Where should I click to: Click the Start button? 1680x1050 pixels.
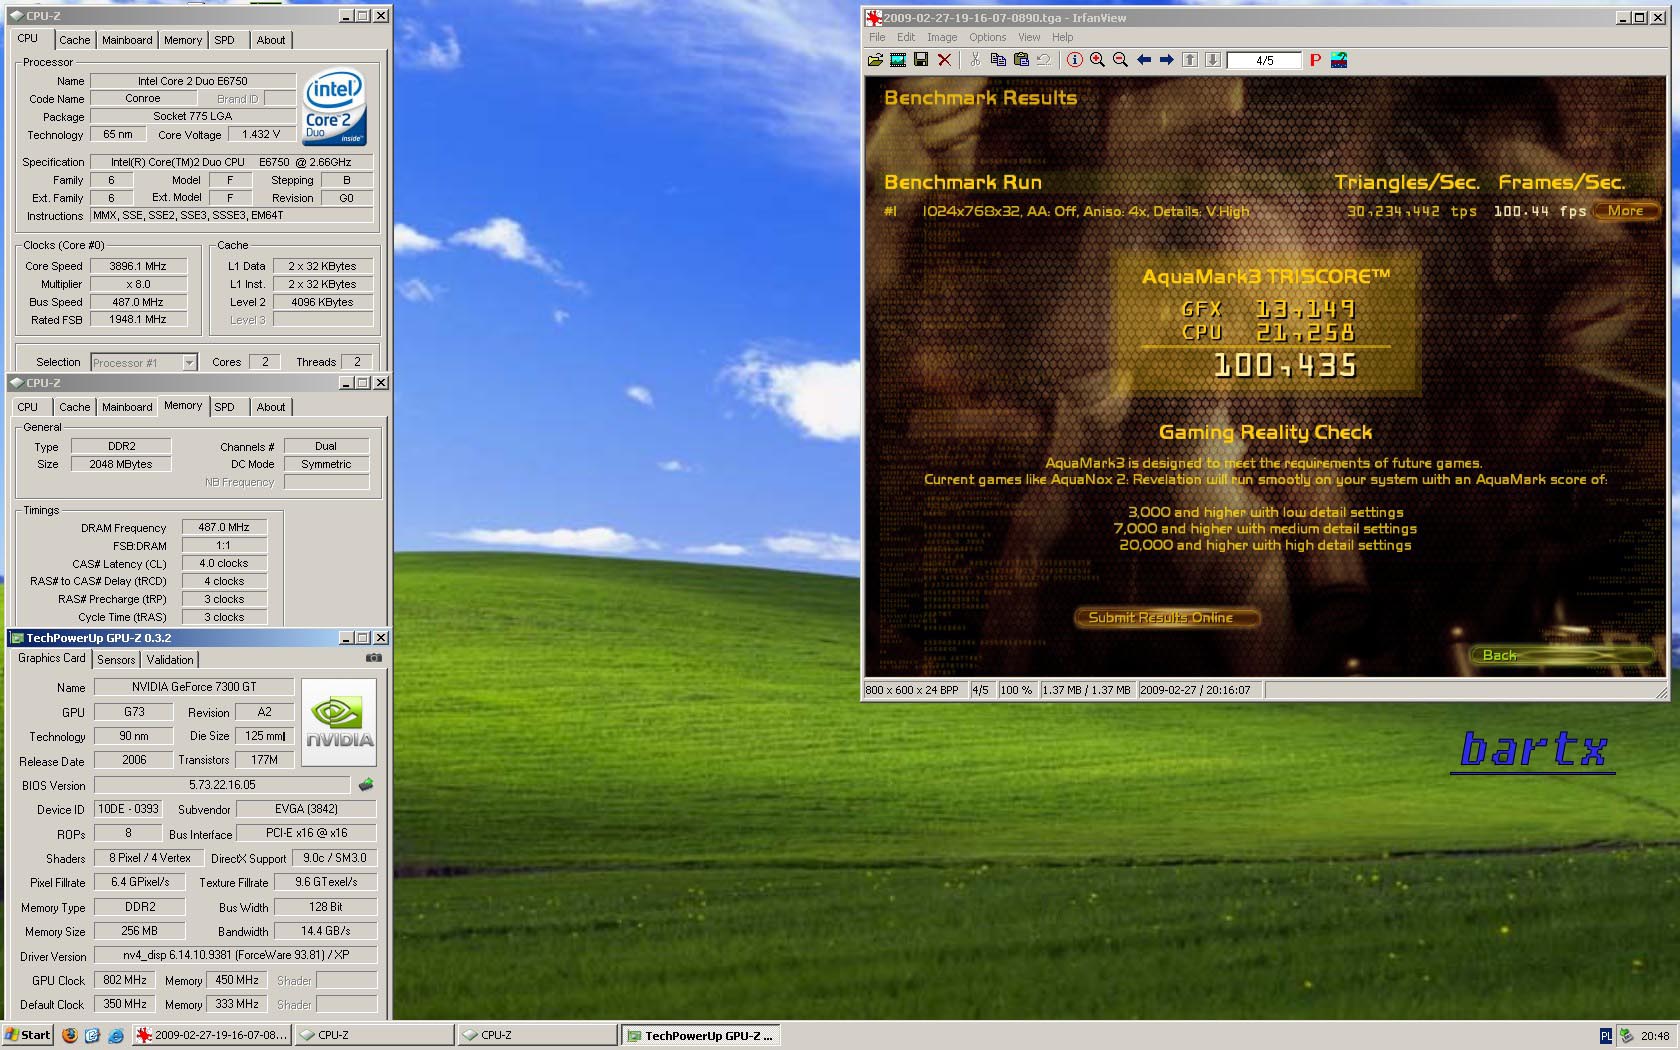pos(28,1035)
